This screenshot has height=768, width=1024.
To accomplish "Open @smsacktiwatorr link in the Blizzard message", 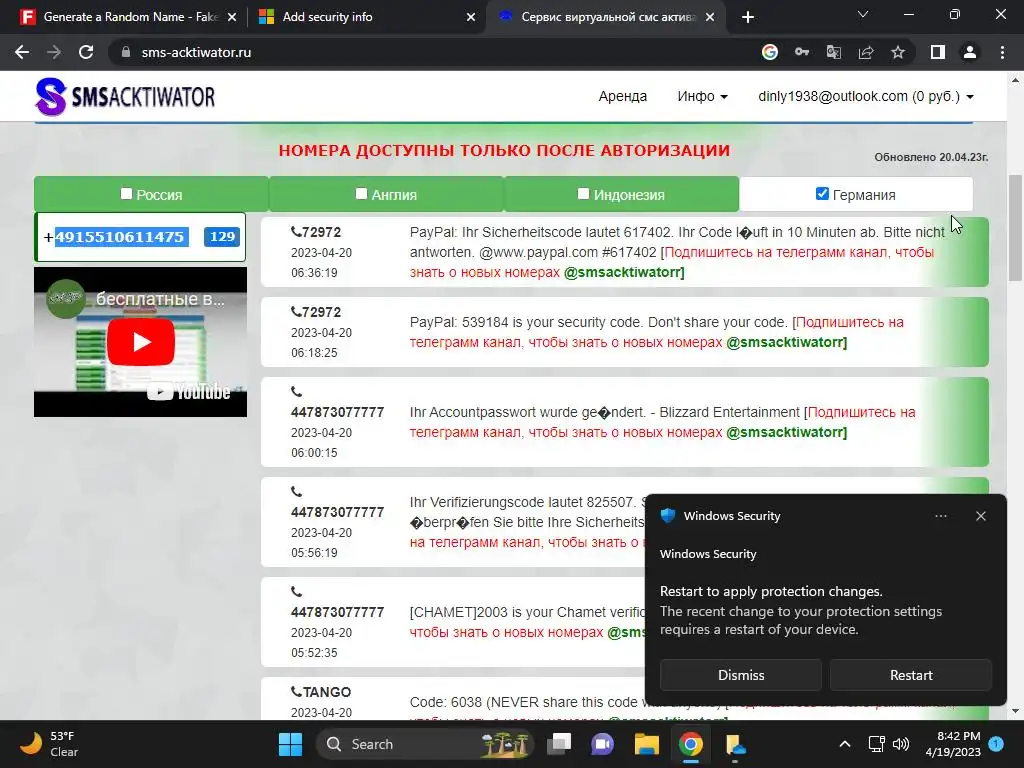I will point(786,432).
